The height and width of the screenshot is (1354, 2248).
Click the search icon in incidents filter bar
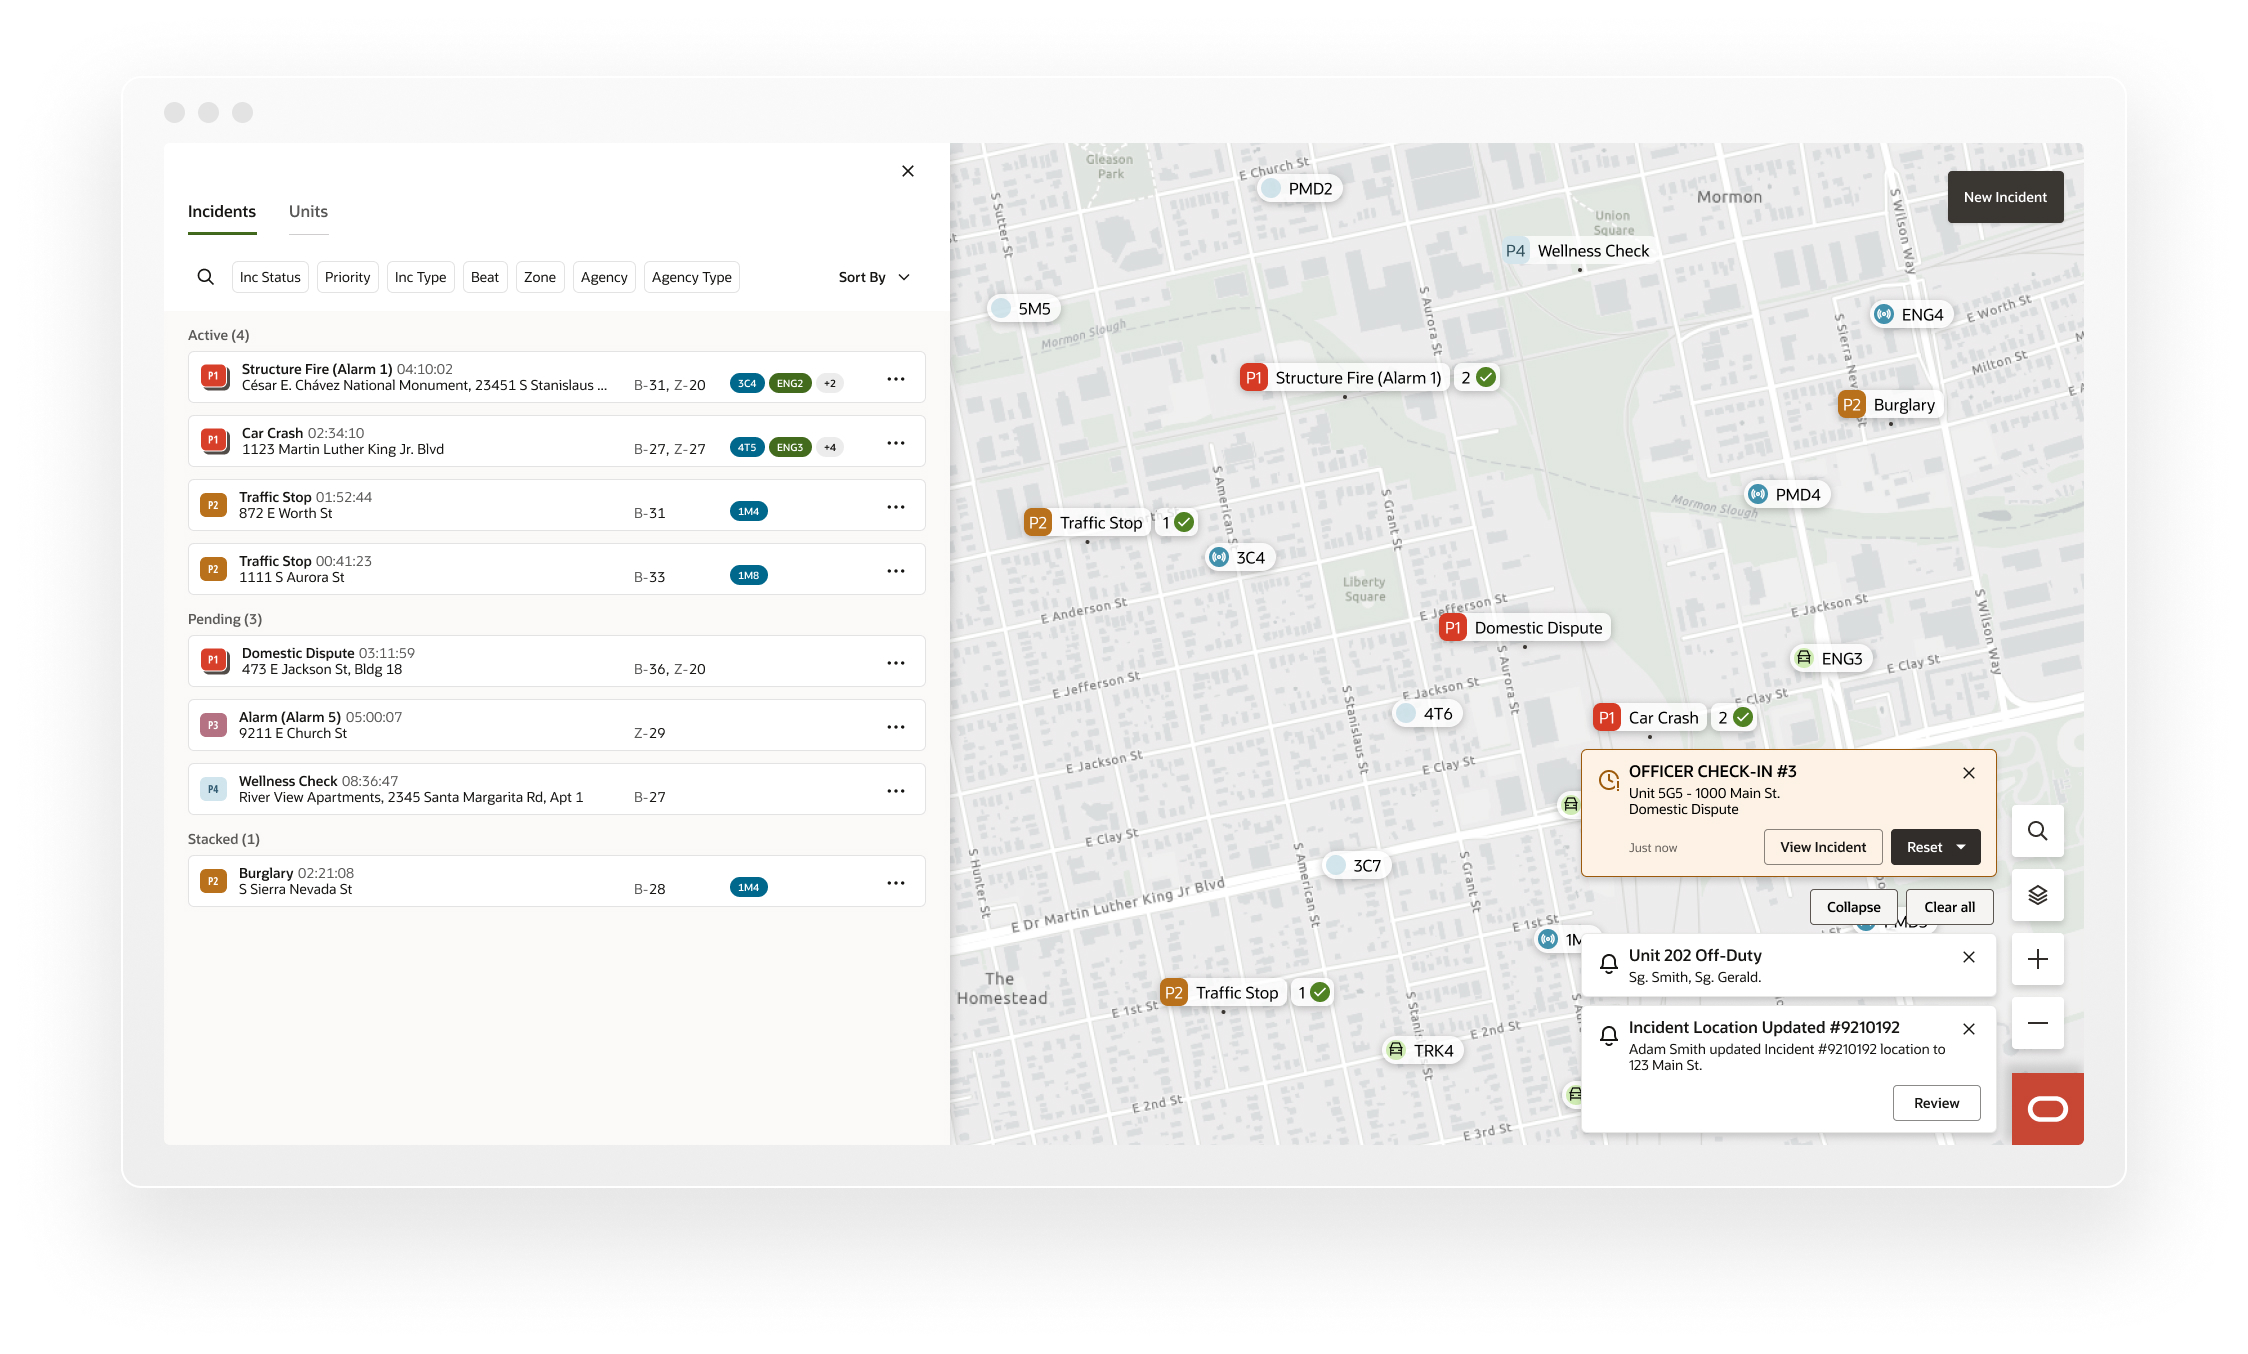pos(205,277)
